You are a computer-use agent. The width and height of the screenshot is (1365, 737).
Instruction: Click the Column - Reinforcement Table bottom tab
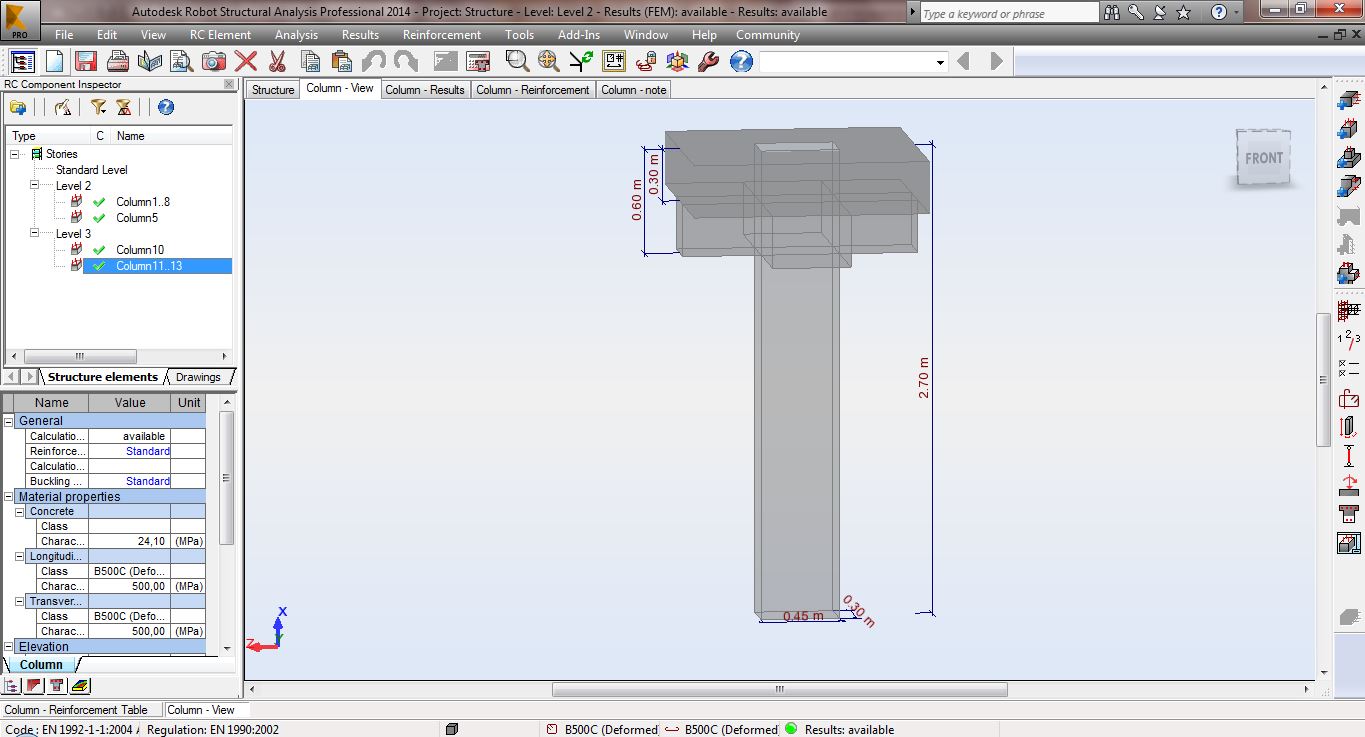pos(77,710)
